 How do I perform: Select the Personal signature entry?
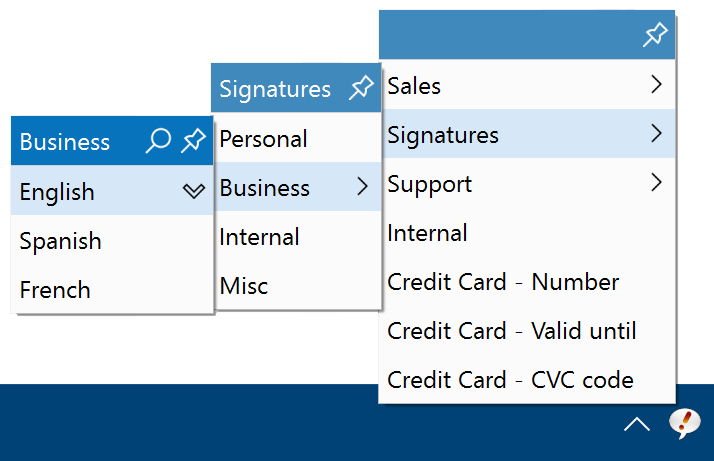297,138
